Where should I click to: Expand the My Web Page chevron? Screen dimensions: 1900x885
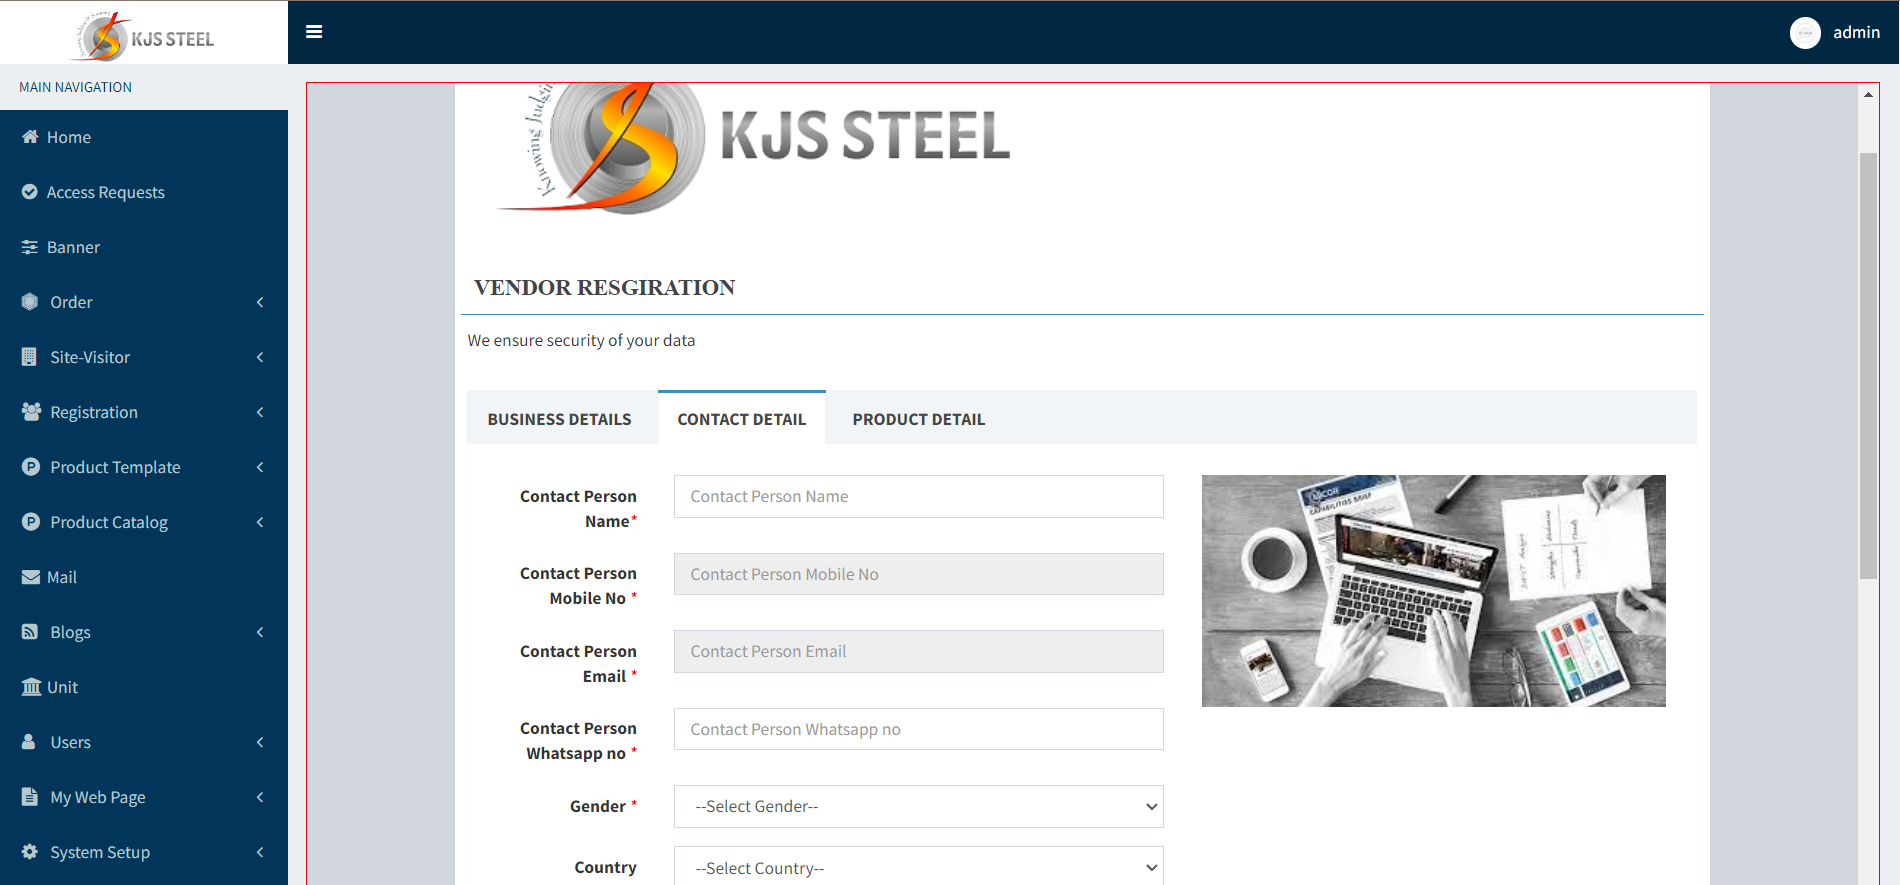tap(260, 797)
